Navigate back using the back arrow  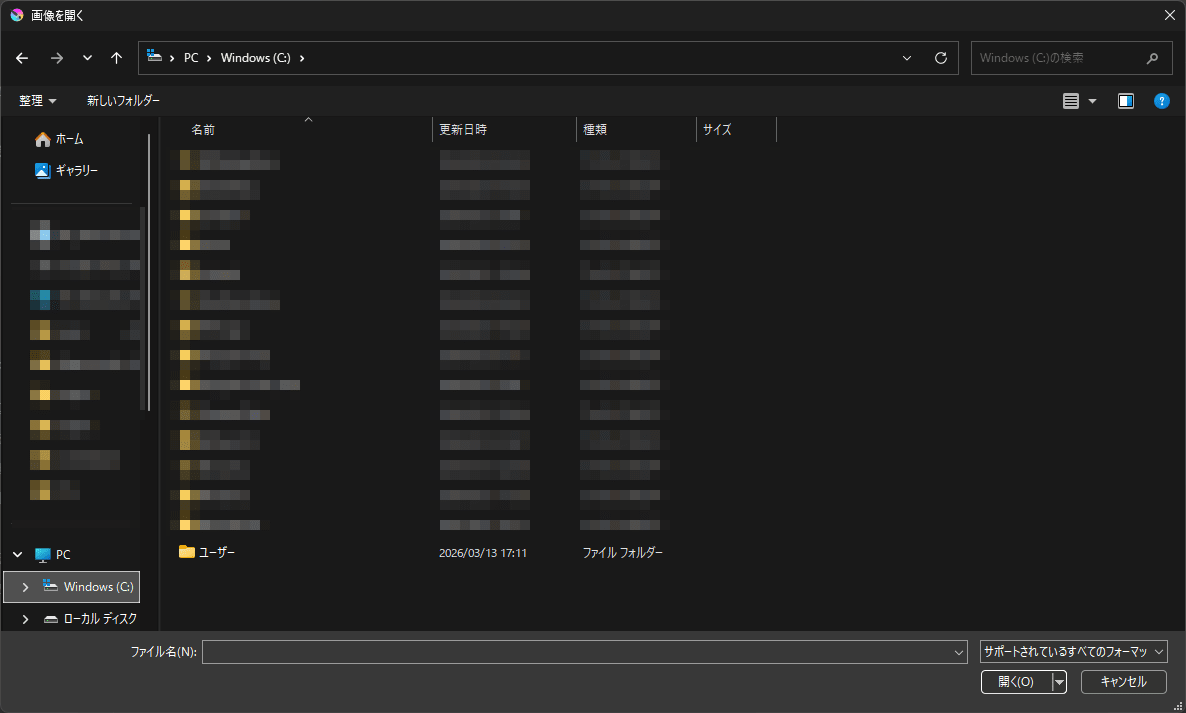(x=21, y=58)
